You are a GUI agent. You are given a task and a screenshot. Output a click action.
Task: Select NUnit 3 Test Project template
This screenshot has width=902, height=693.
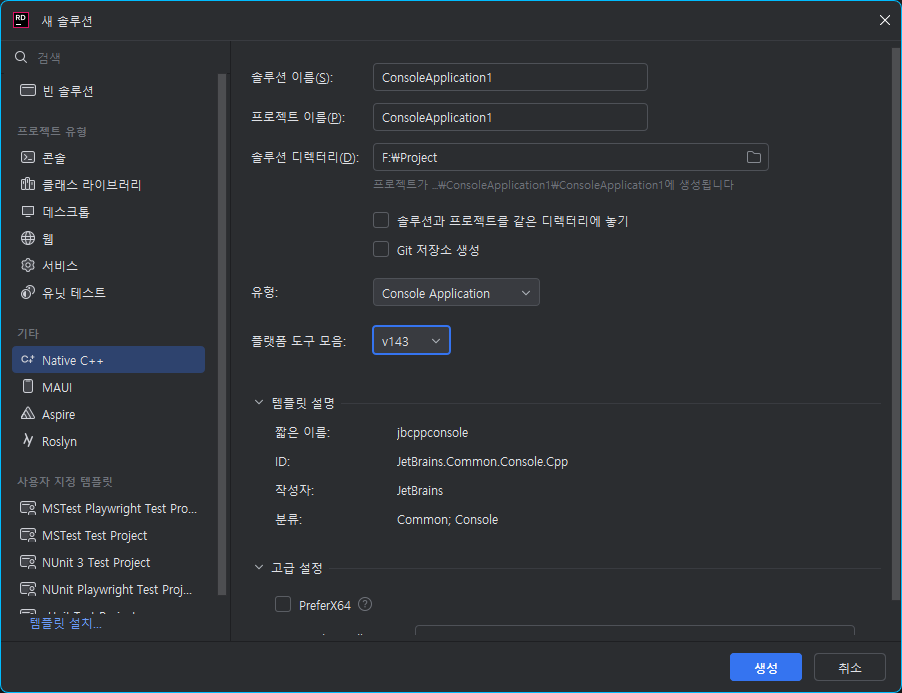[x=109, y=562]
